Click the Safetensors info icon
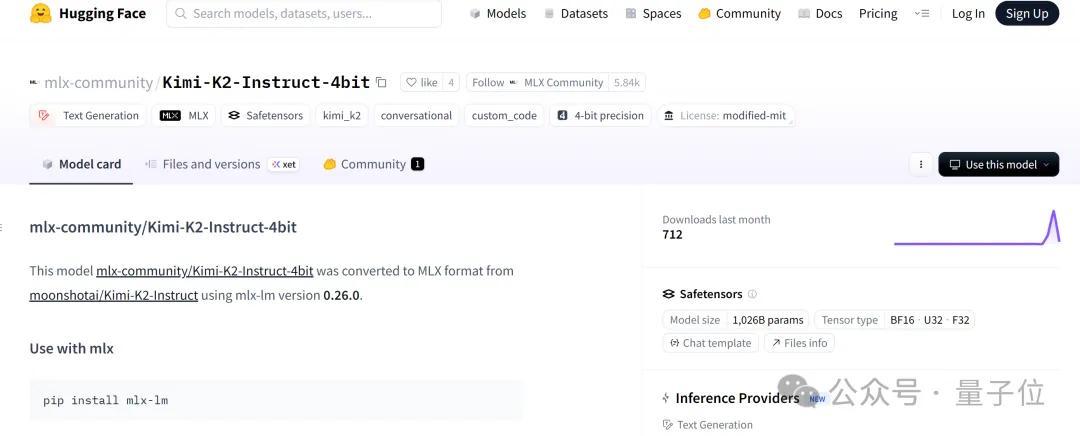This screenshot has height=436, width=1080. (752, 294)
